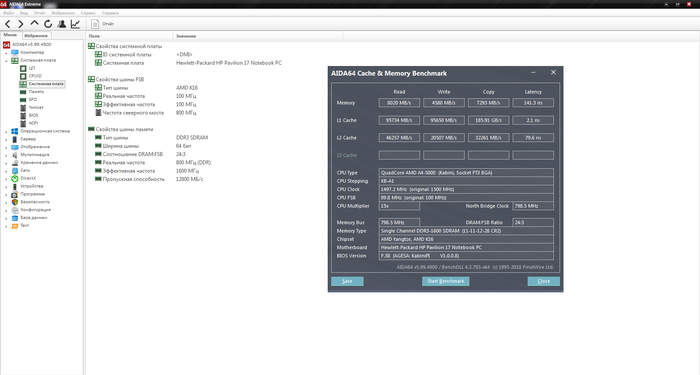Open the Сервис menu
The image size is (700, 375).
88,13
